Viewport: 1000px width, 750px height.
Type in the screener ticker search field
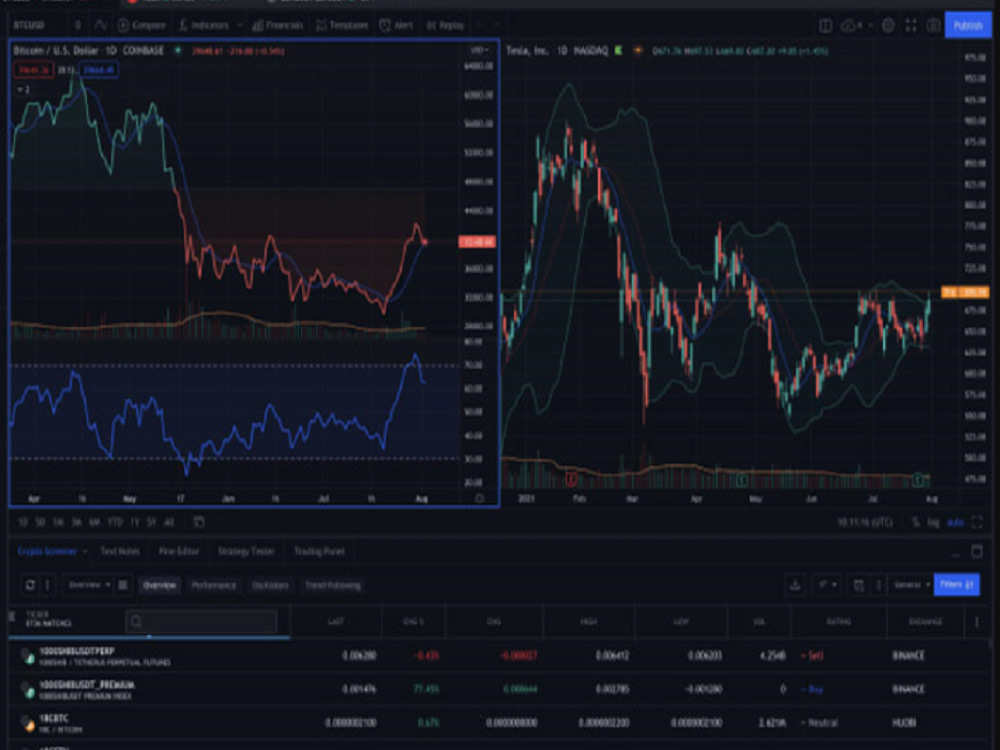[200, 620]
